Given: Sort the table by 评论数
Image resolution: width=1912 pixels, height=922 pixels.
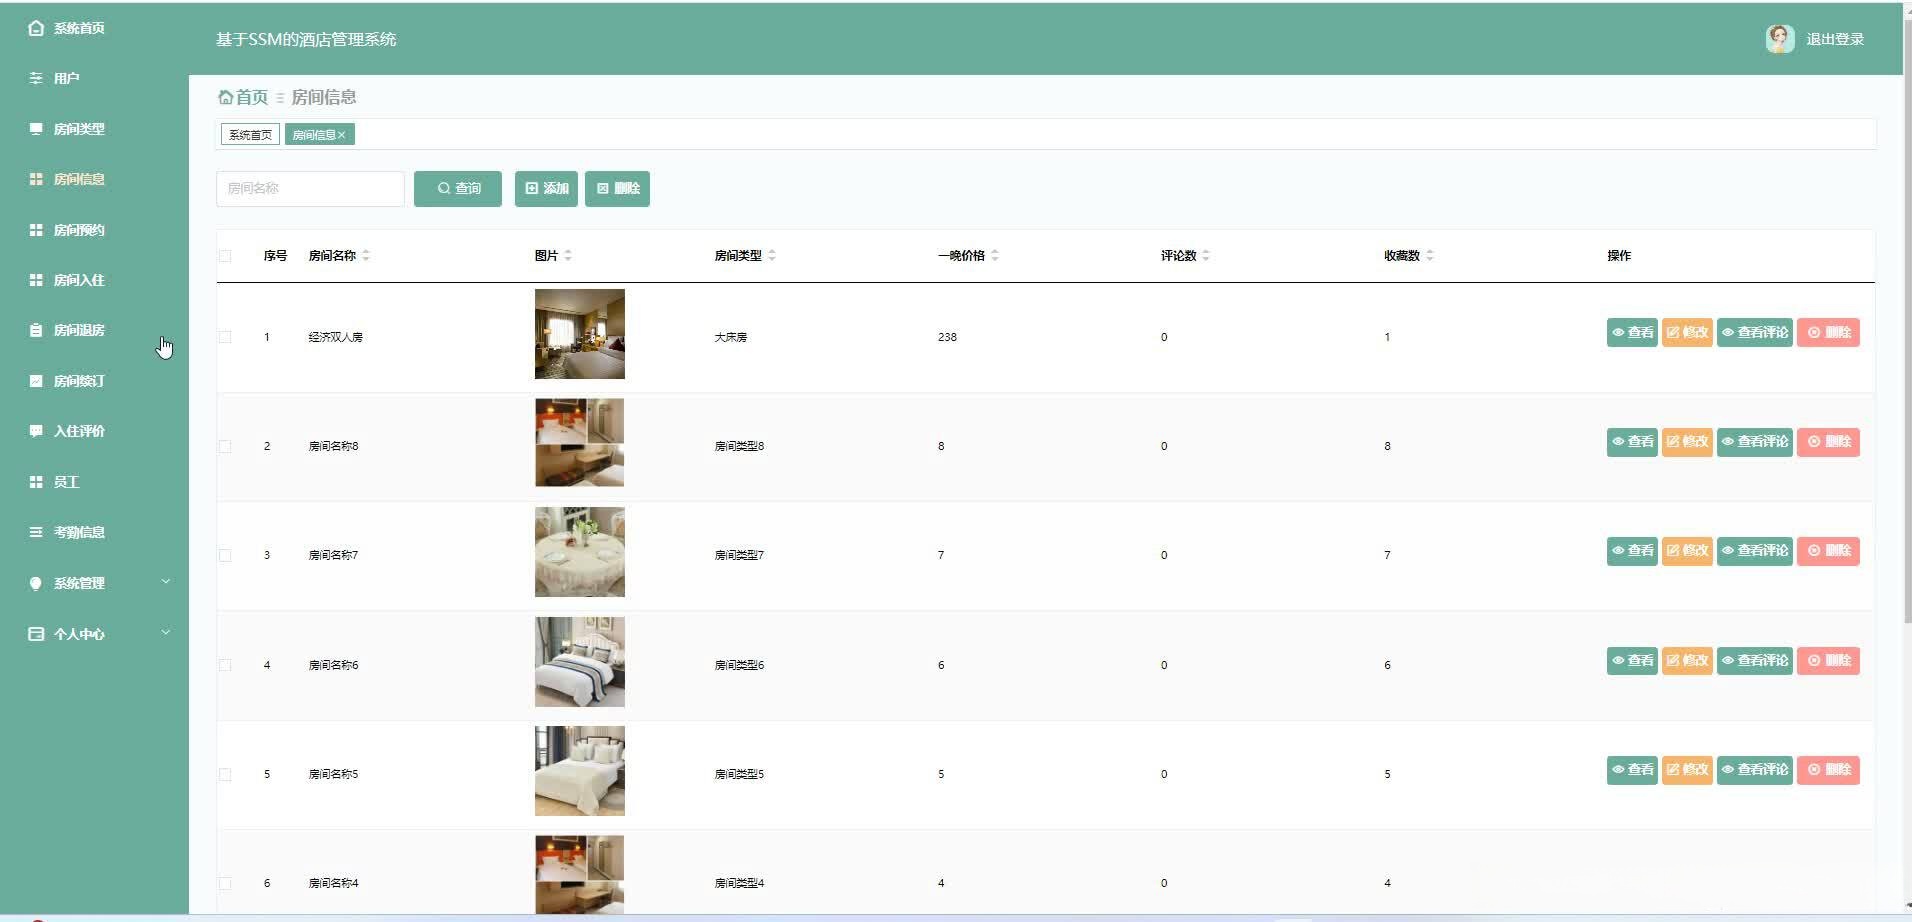Looking at the screenshot, I should [1206, 256].
